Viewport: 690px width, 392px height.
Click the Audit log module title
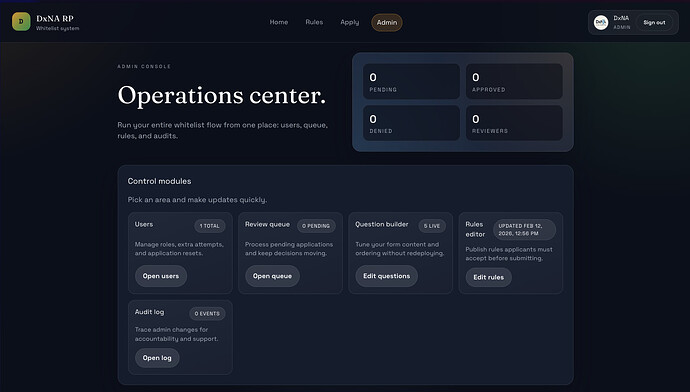point(150,312)
